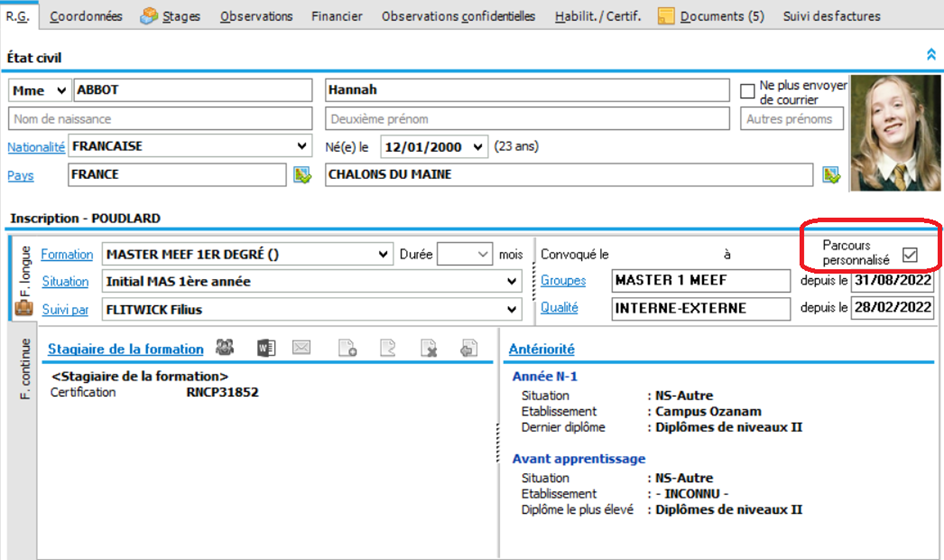The height and width of the screenshot is (560, 944).
Task: Open the Mme title dropdown
Action: coord(61,90)
